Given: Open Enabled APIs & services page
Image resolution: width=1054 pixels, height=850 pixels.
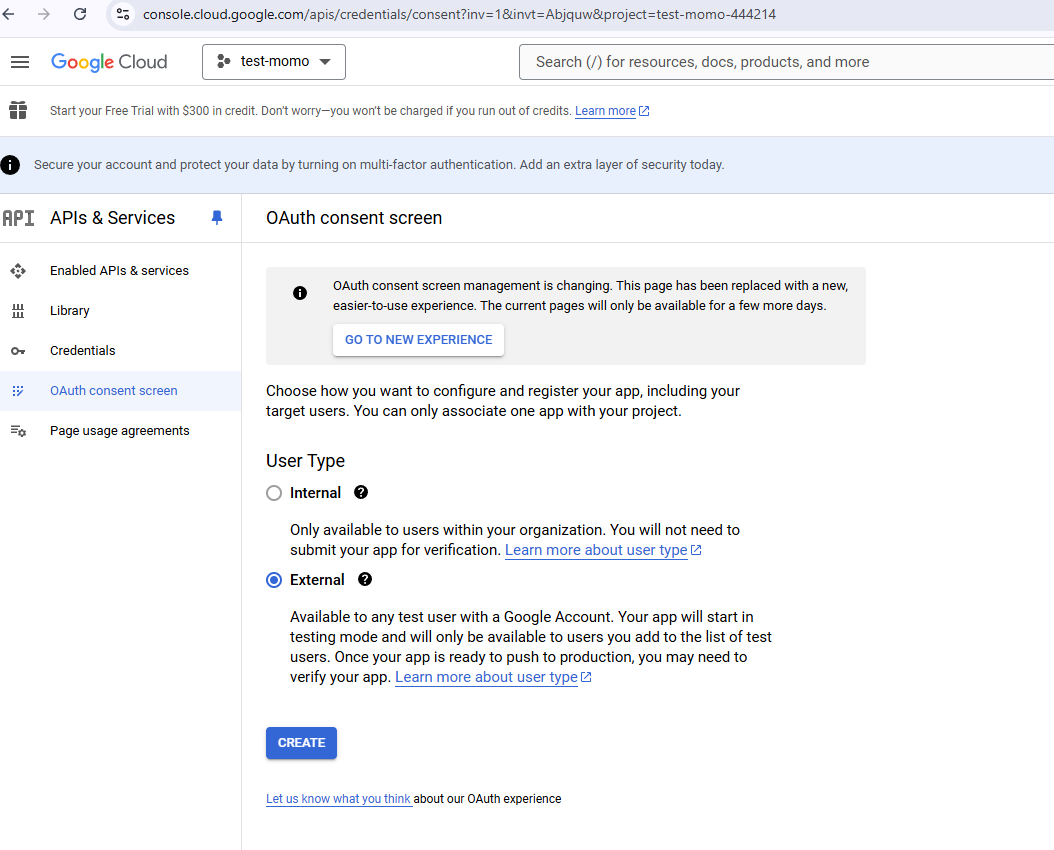Looking at the screenshot, I should [x=119, y=271].
